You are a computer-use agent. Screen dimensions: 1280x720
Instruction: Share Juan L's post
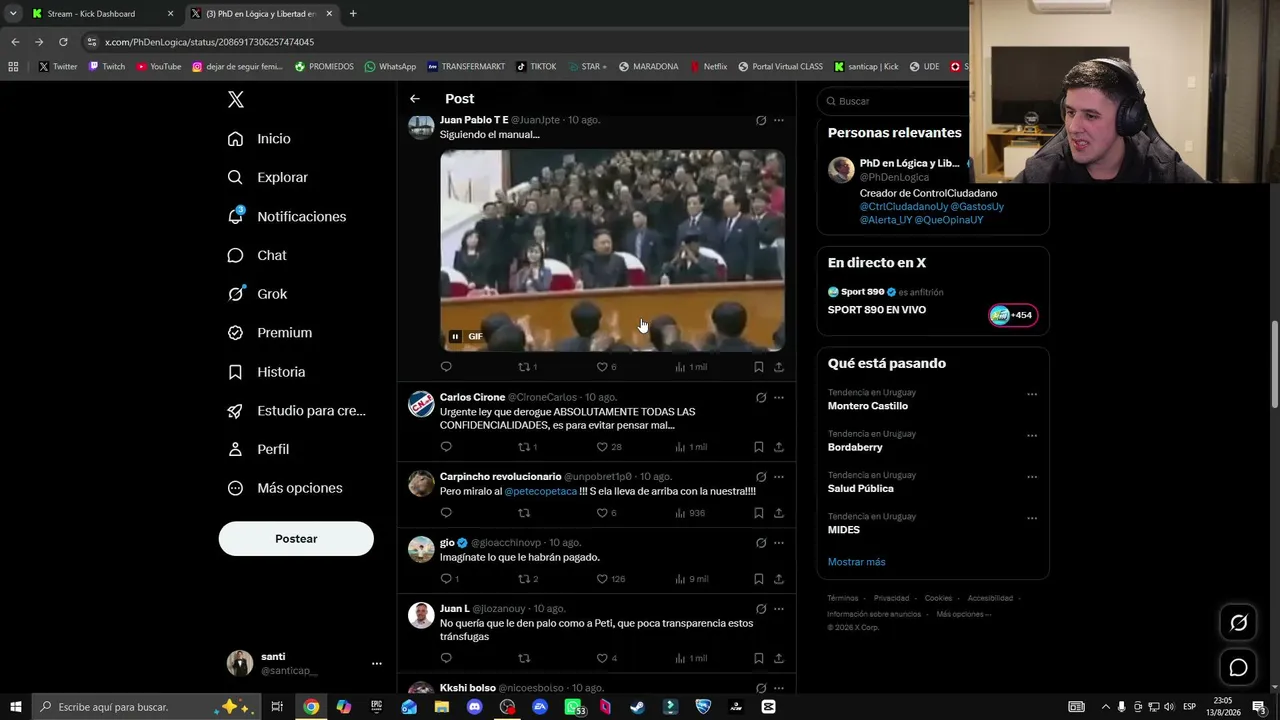coord(779,658)
